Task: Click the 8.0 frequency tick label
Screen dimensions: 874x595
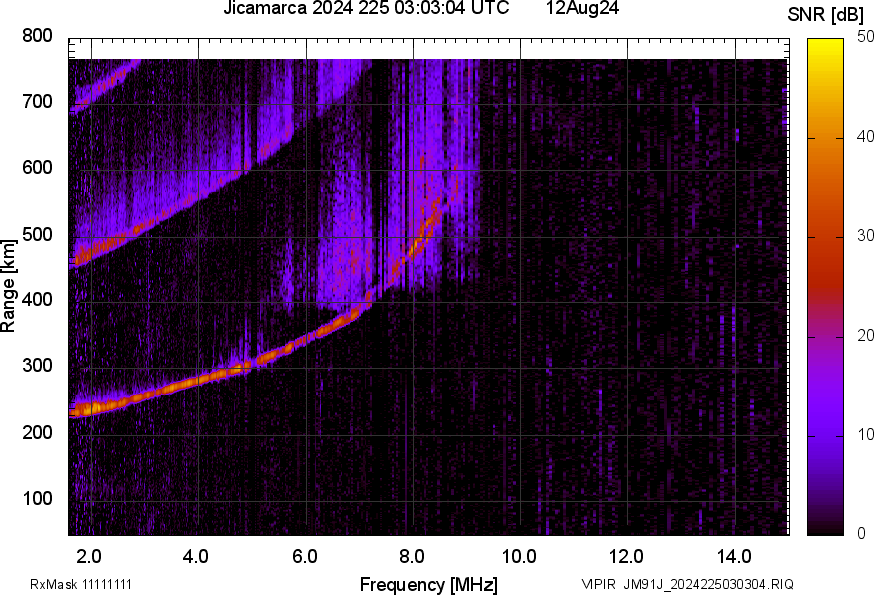Action: coord(412,556)
